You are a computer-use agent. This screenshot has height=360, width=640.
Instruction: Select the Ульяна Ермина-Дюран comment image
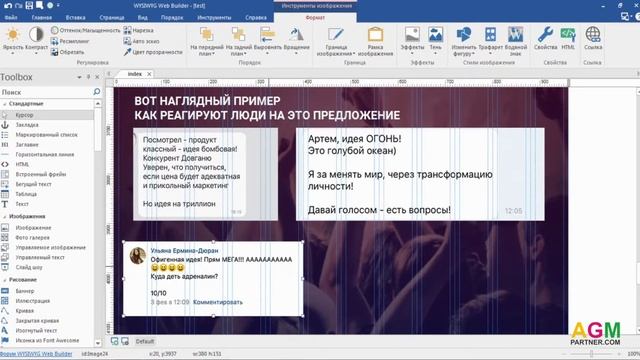click(213, 278)
